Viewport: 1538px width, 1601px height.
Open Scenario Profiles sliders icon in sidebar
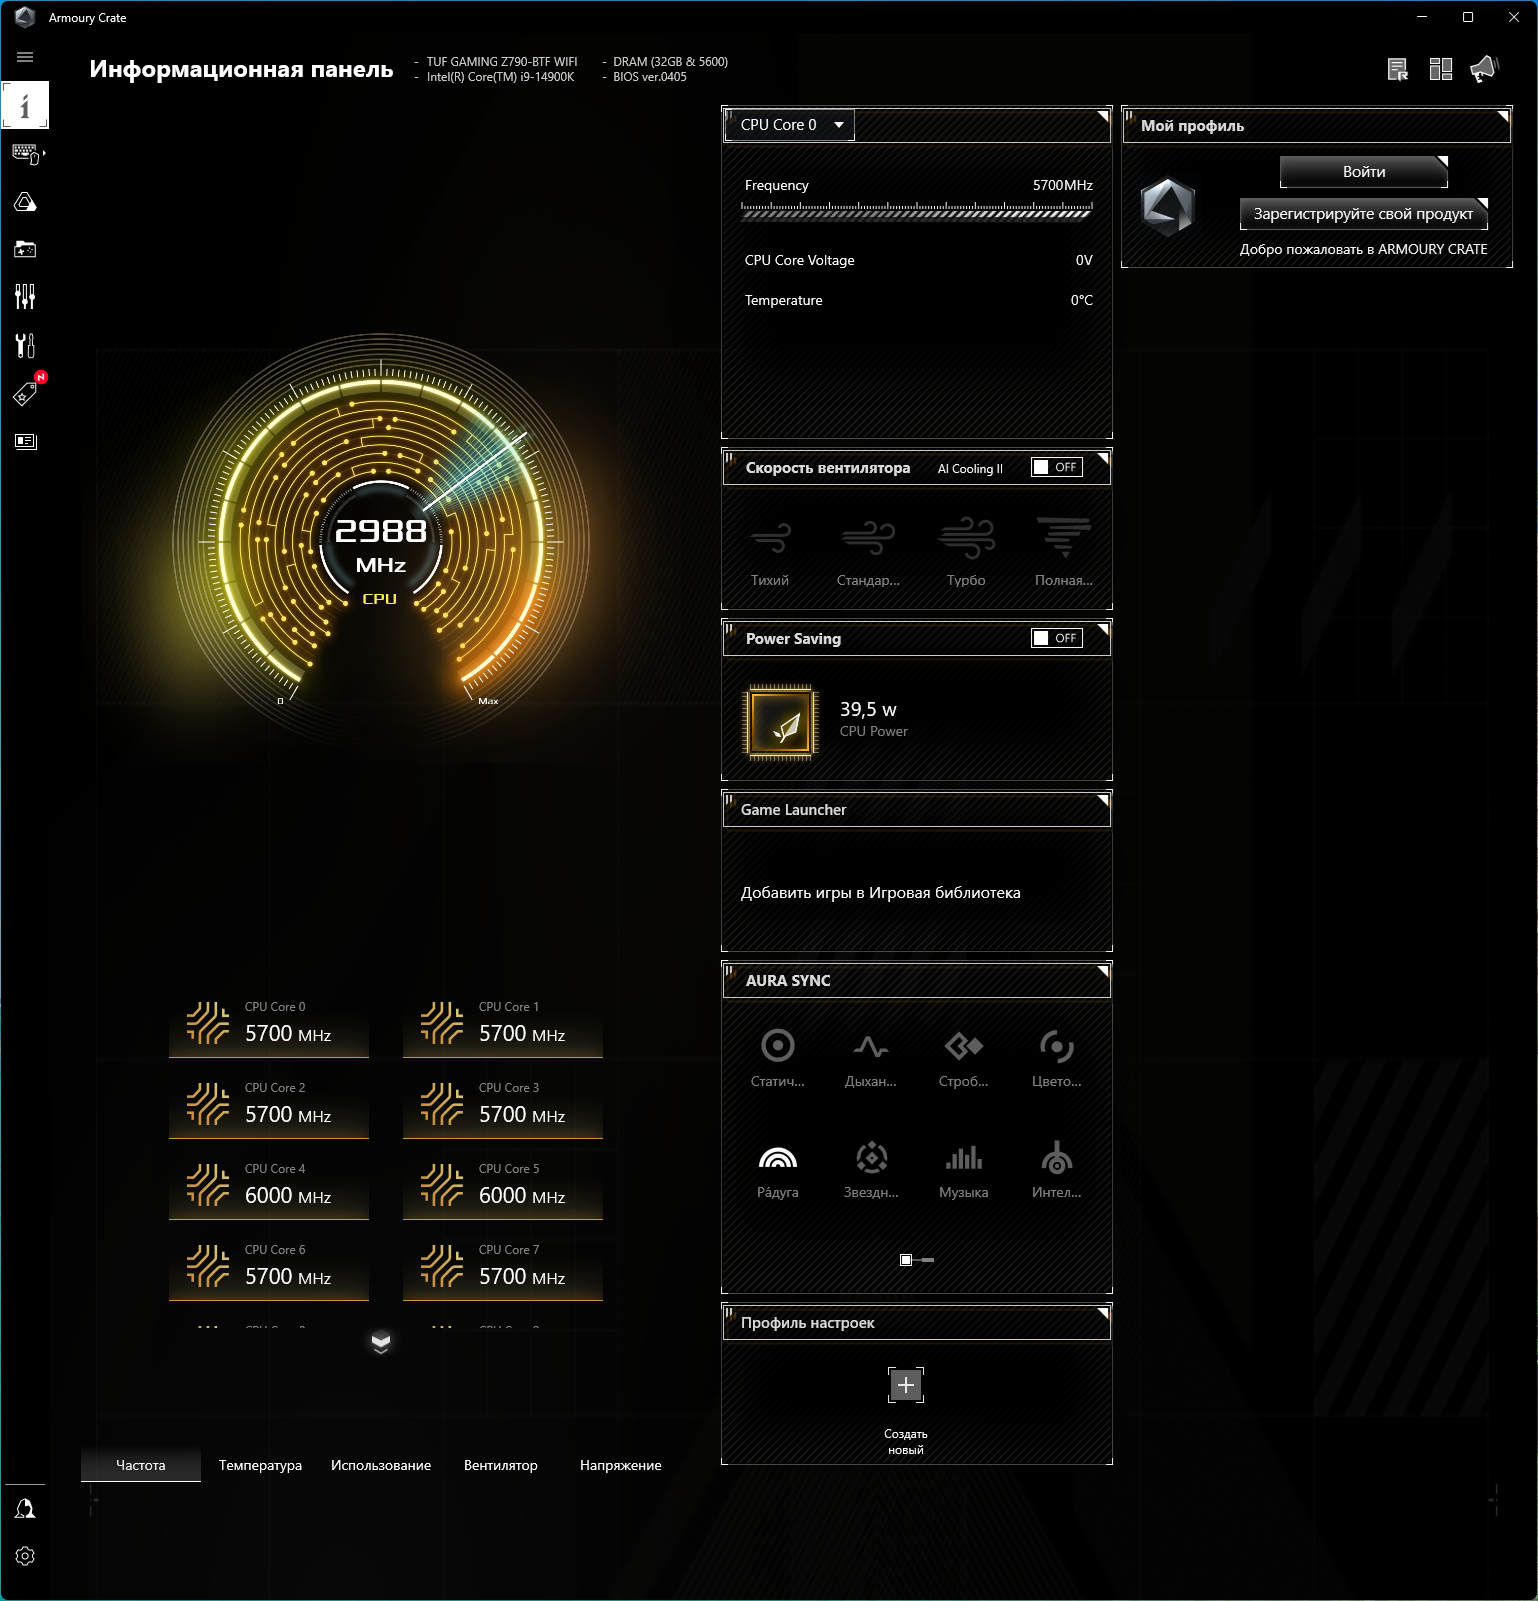[25, 296]
